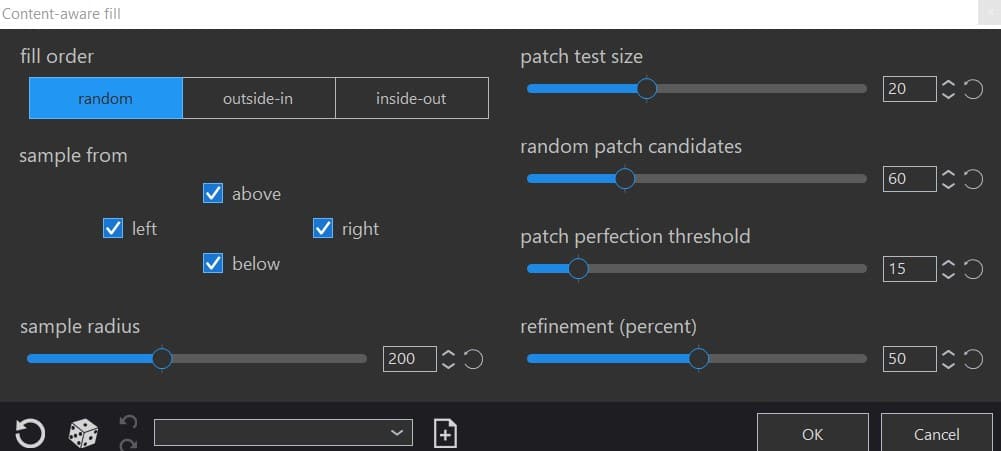Reset the patch perfection threshold value

972,269
